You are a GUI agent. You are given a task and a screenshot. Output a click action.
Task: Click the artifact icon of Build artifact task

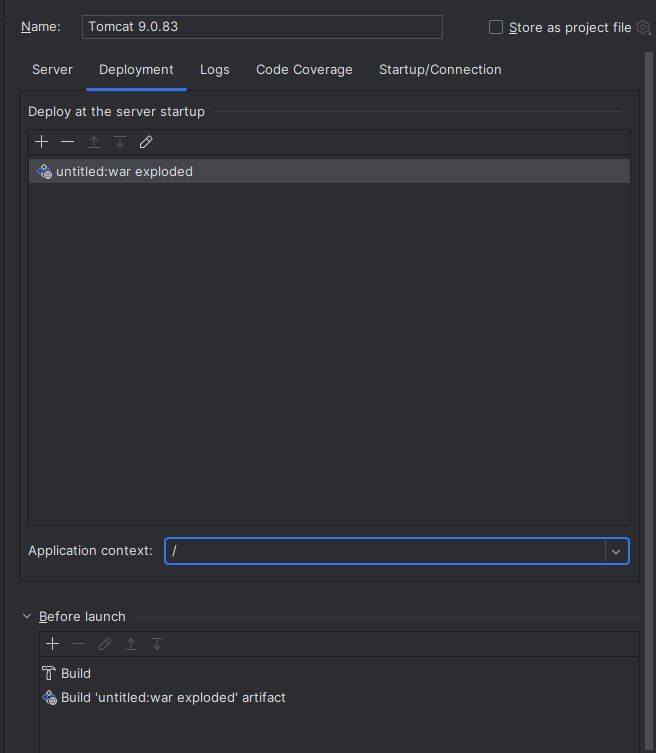pyautogui.click(x=49, y=697)
